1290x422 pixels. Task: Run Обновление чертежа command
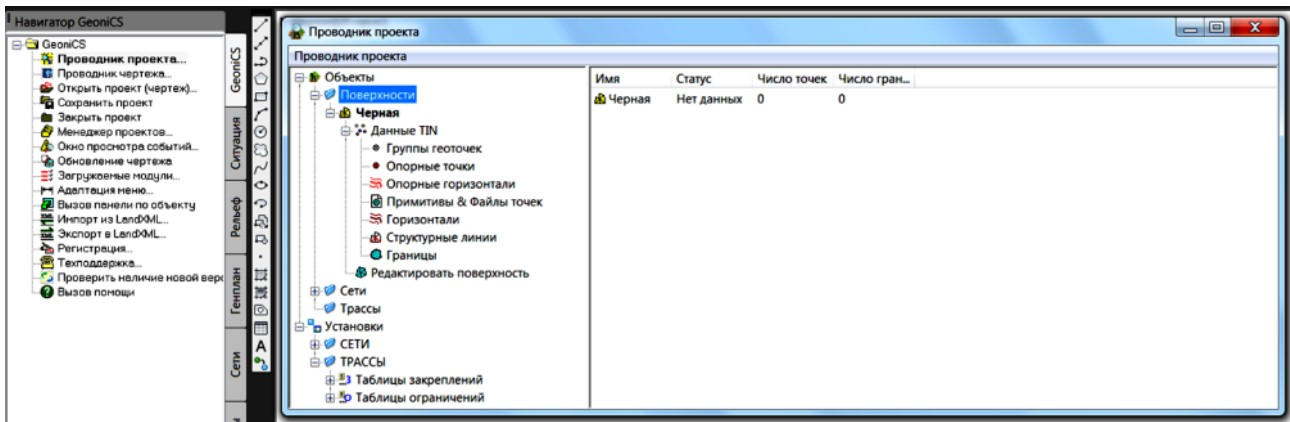click(x=113, y=160)
